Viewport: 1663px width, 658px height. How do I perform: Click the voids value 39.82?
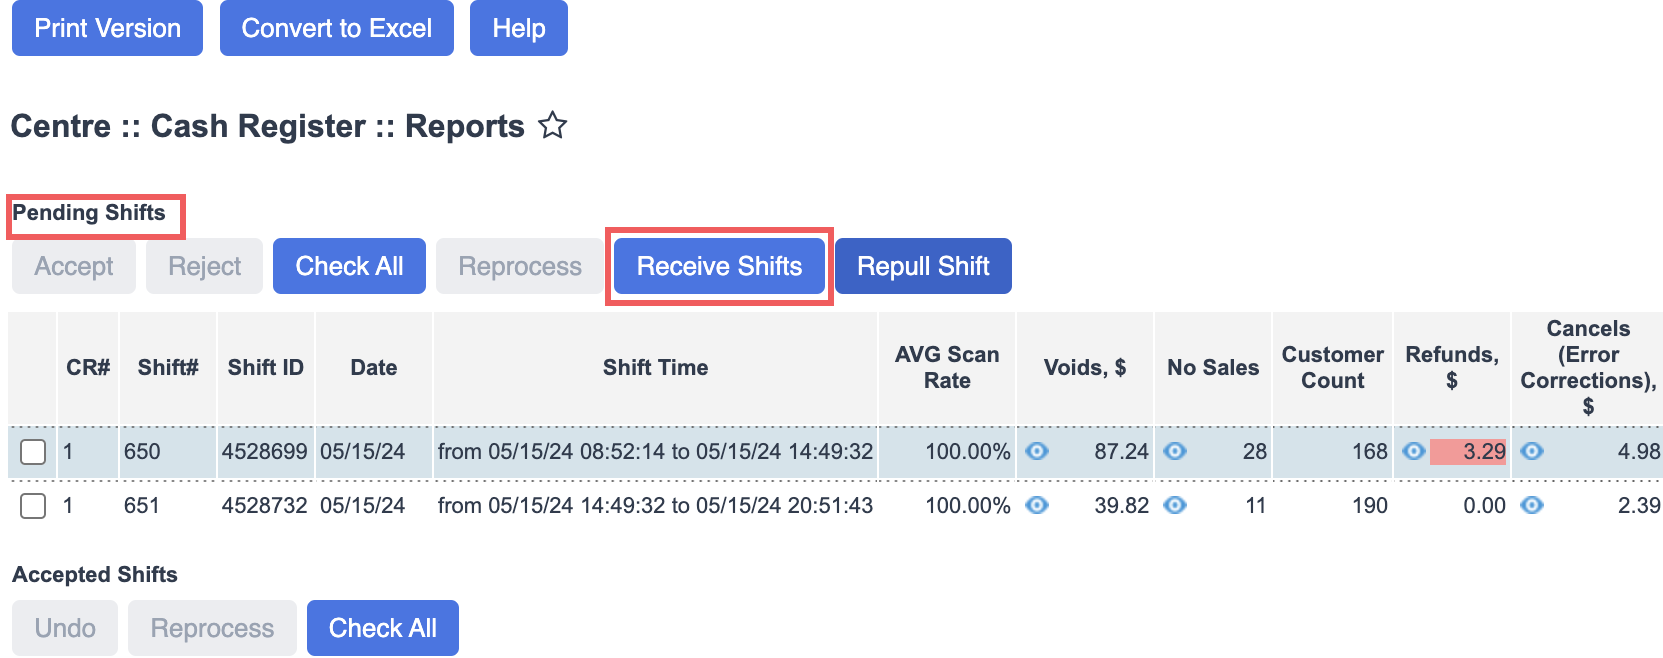[x=1121, y=505]
